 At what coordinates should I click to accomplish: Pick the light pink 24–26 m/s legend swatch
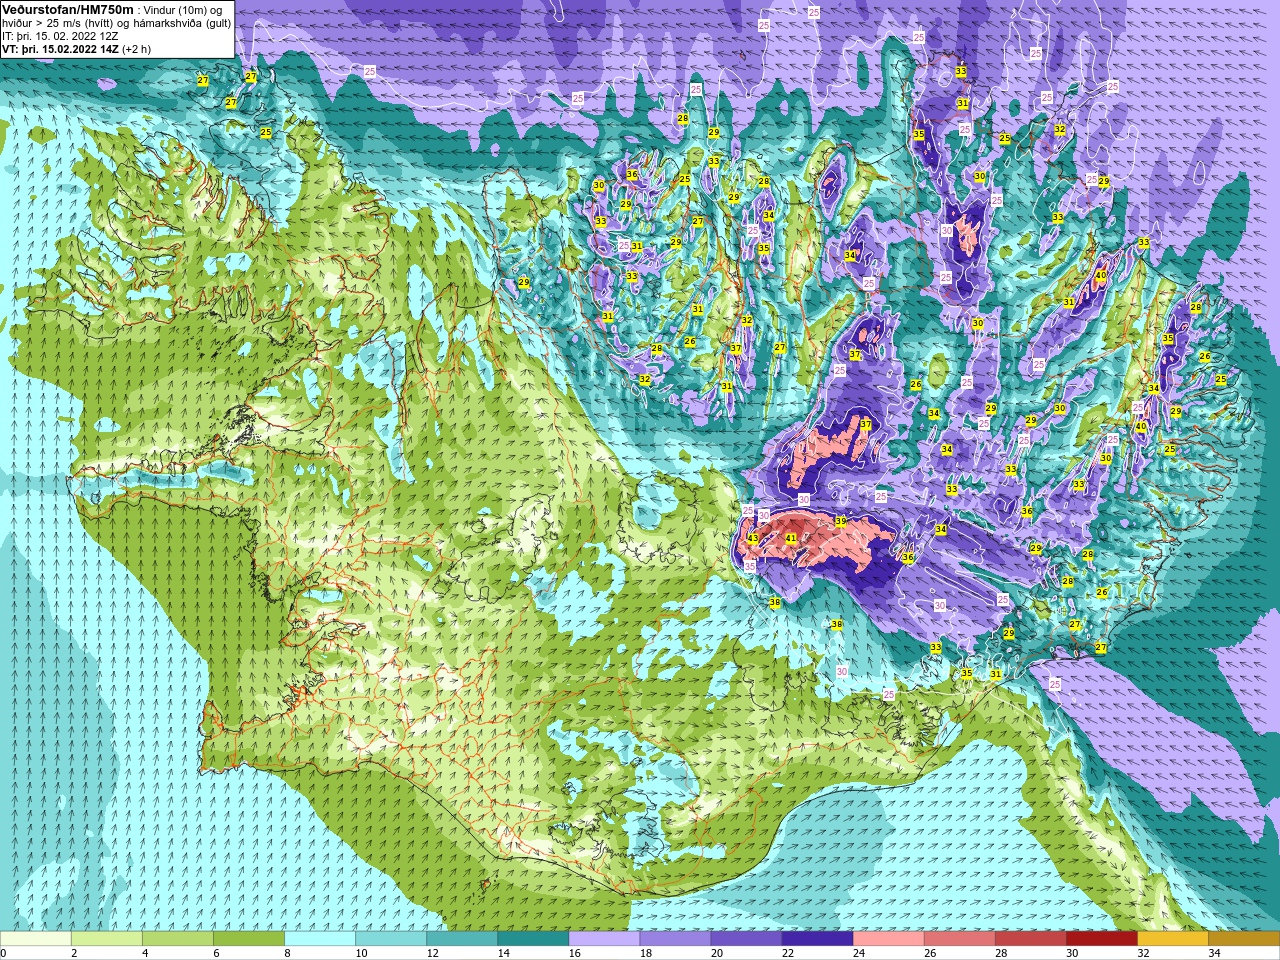(x=888, y=939)
